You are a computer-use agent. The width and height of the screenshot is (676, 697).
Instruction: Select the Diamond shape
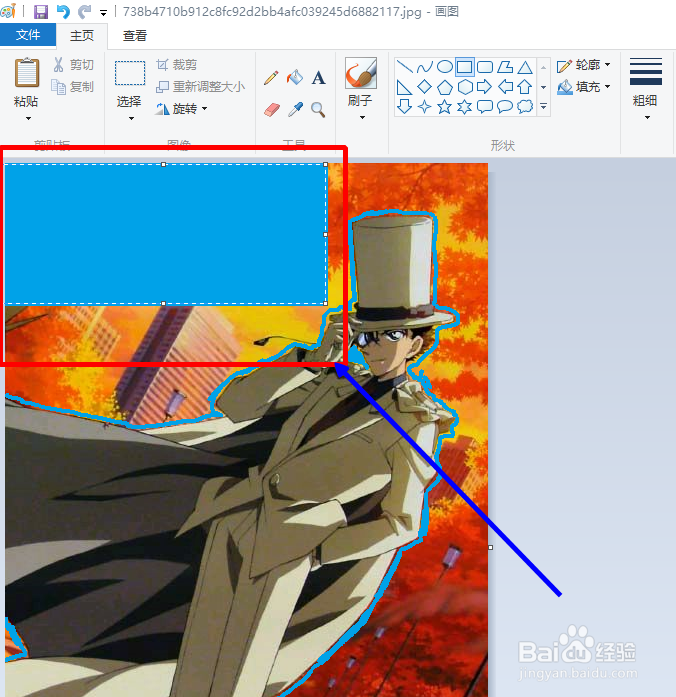click(424, 87)
